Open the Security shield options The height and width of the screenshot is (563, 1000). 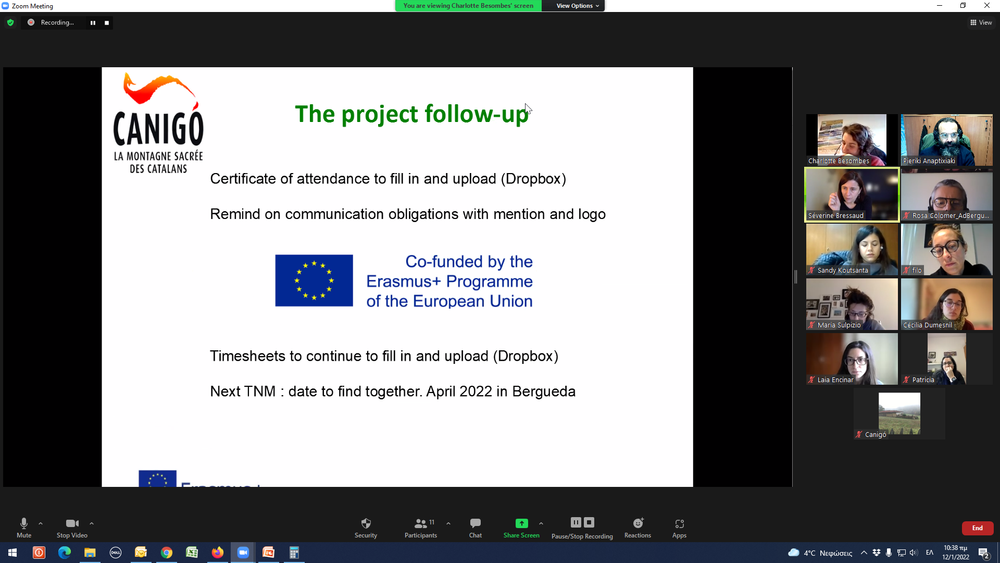366,526
